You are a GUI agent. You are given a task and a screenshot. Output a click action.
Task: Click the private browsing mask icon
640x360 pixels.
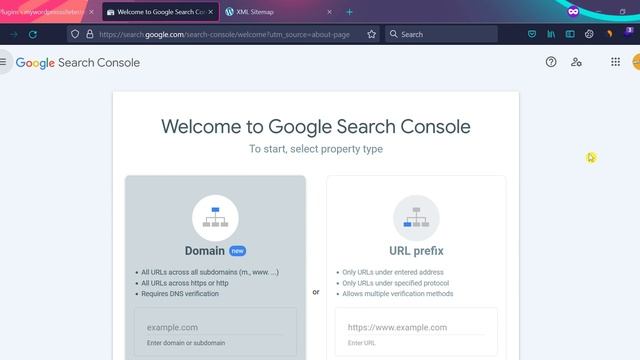(x=573, y=12)
